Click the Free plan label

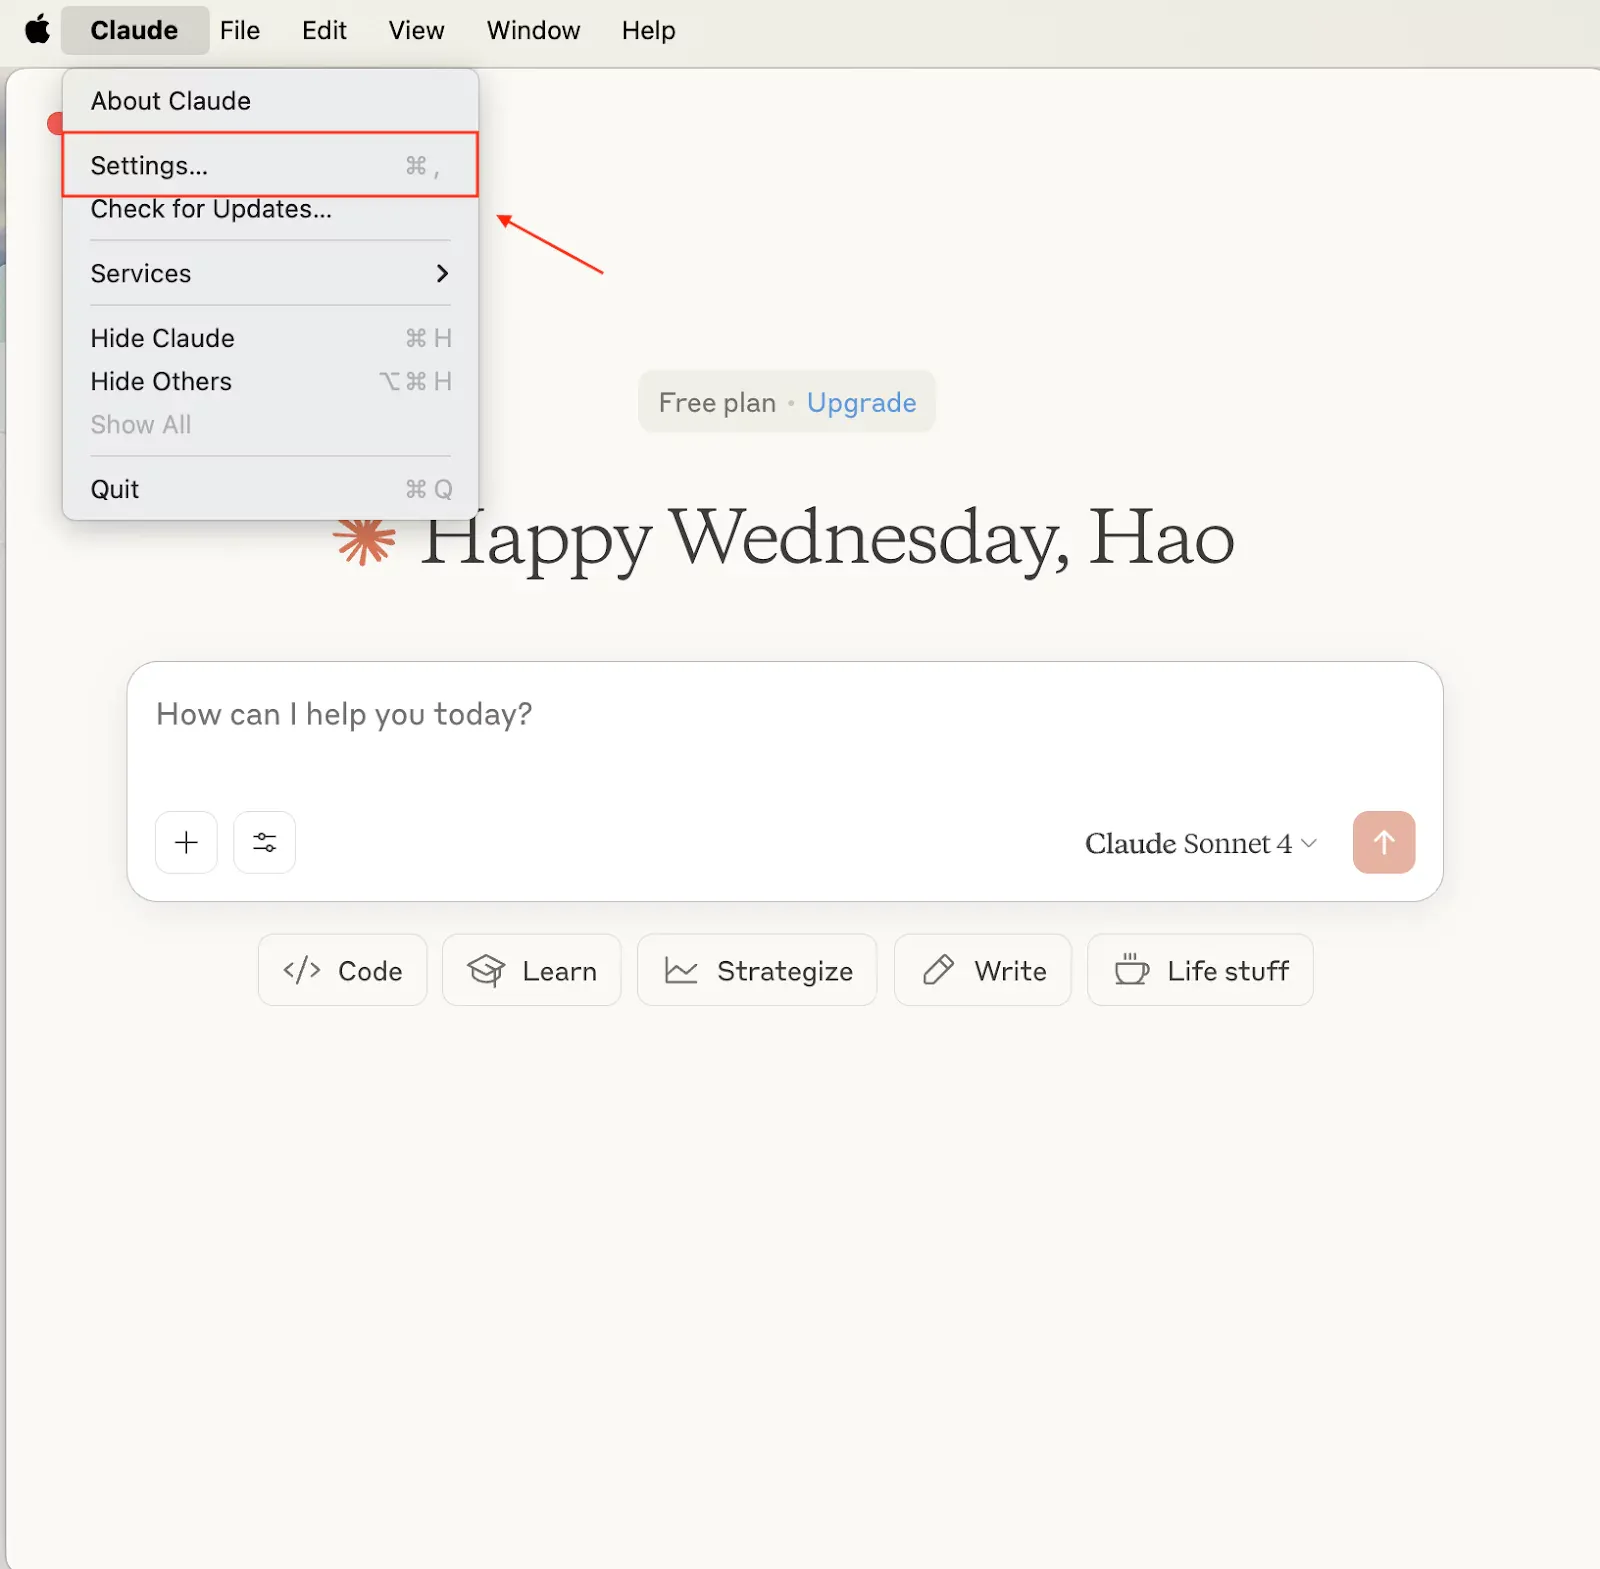(x=717, y=402)
